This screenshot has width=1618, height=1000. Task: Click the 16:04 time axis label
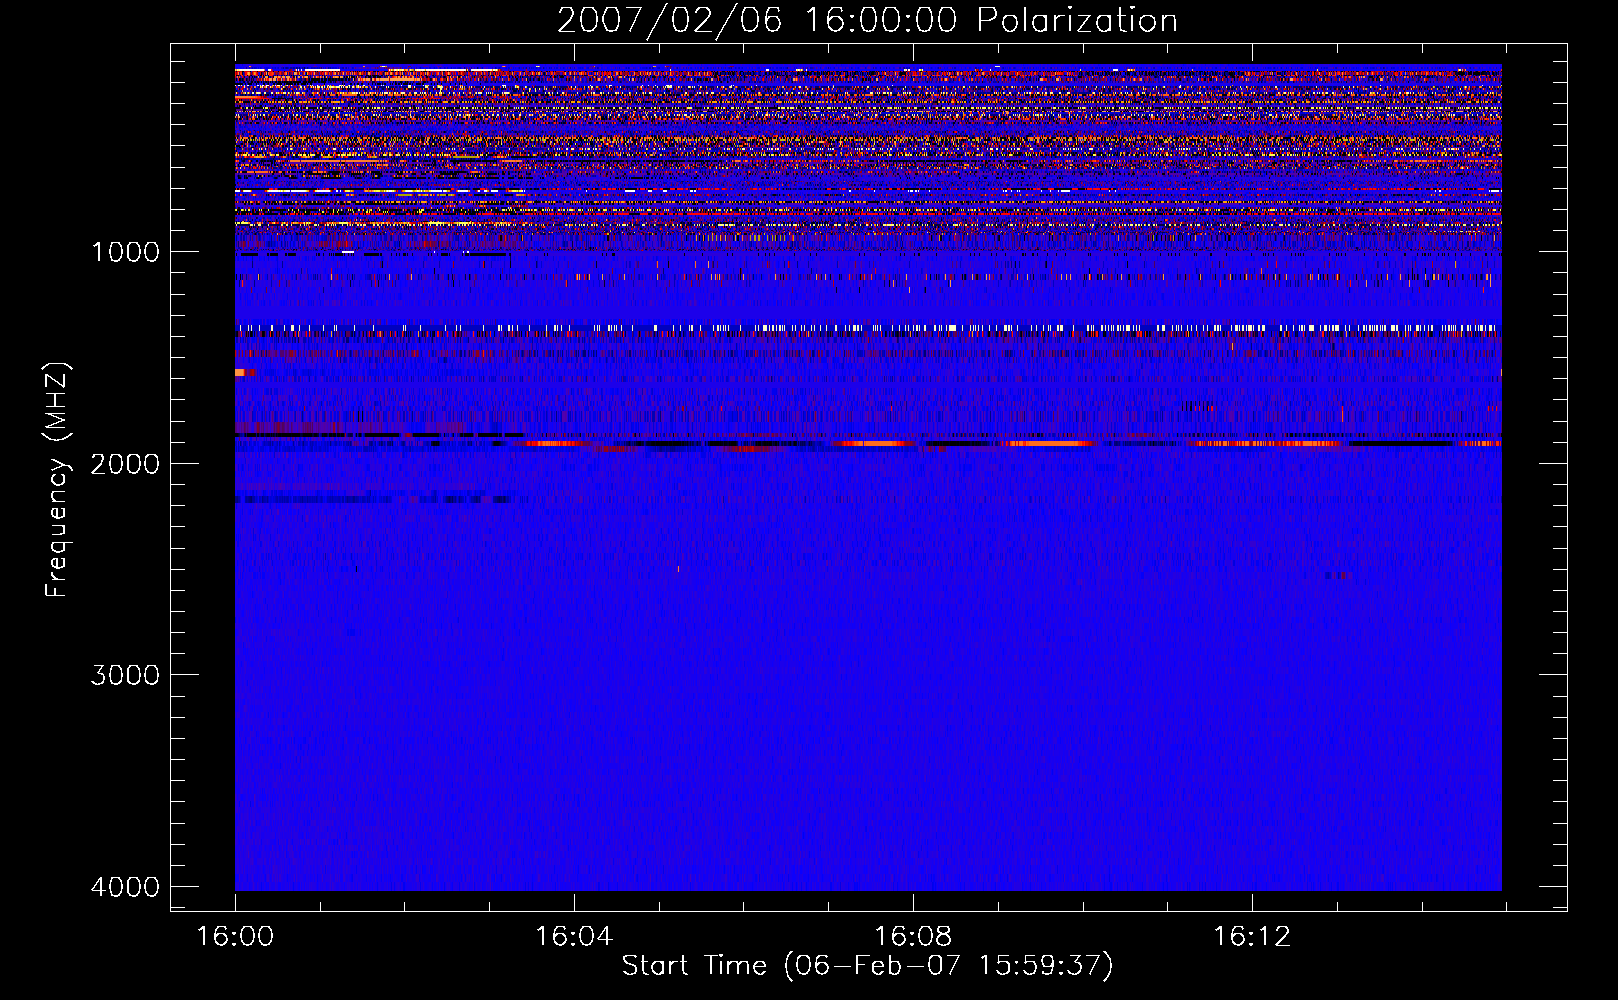tap(574, 937)
